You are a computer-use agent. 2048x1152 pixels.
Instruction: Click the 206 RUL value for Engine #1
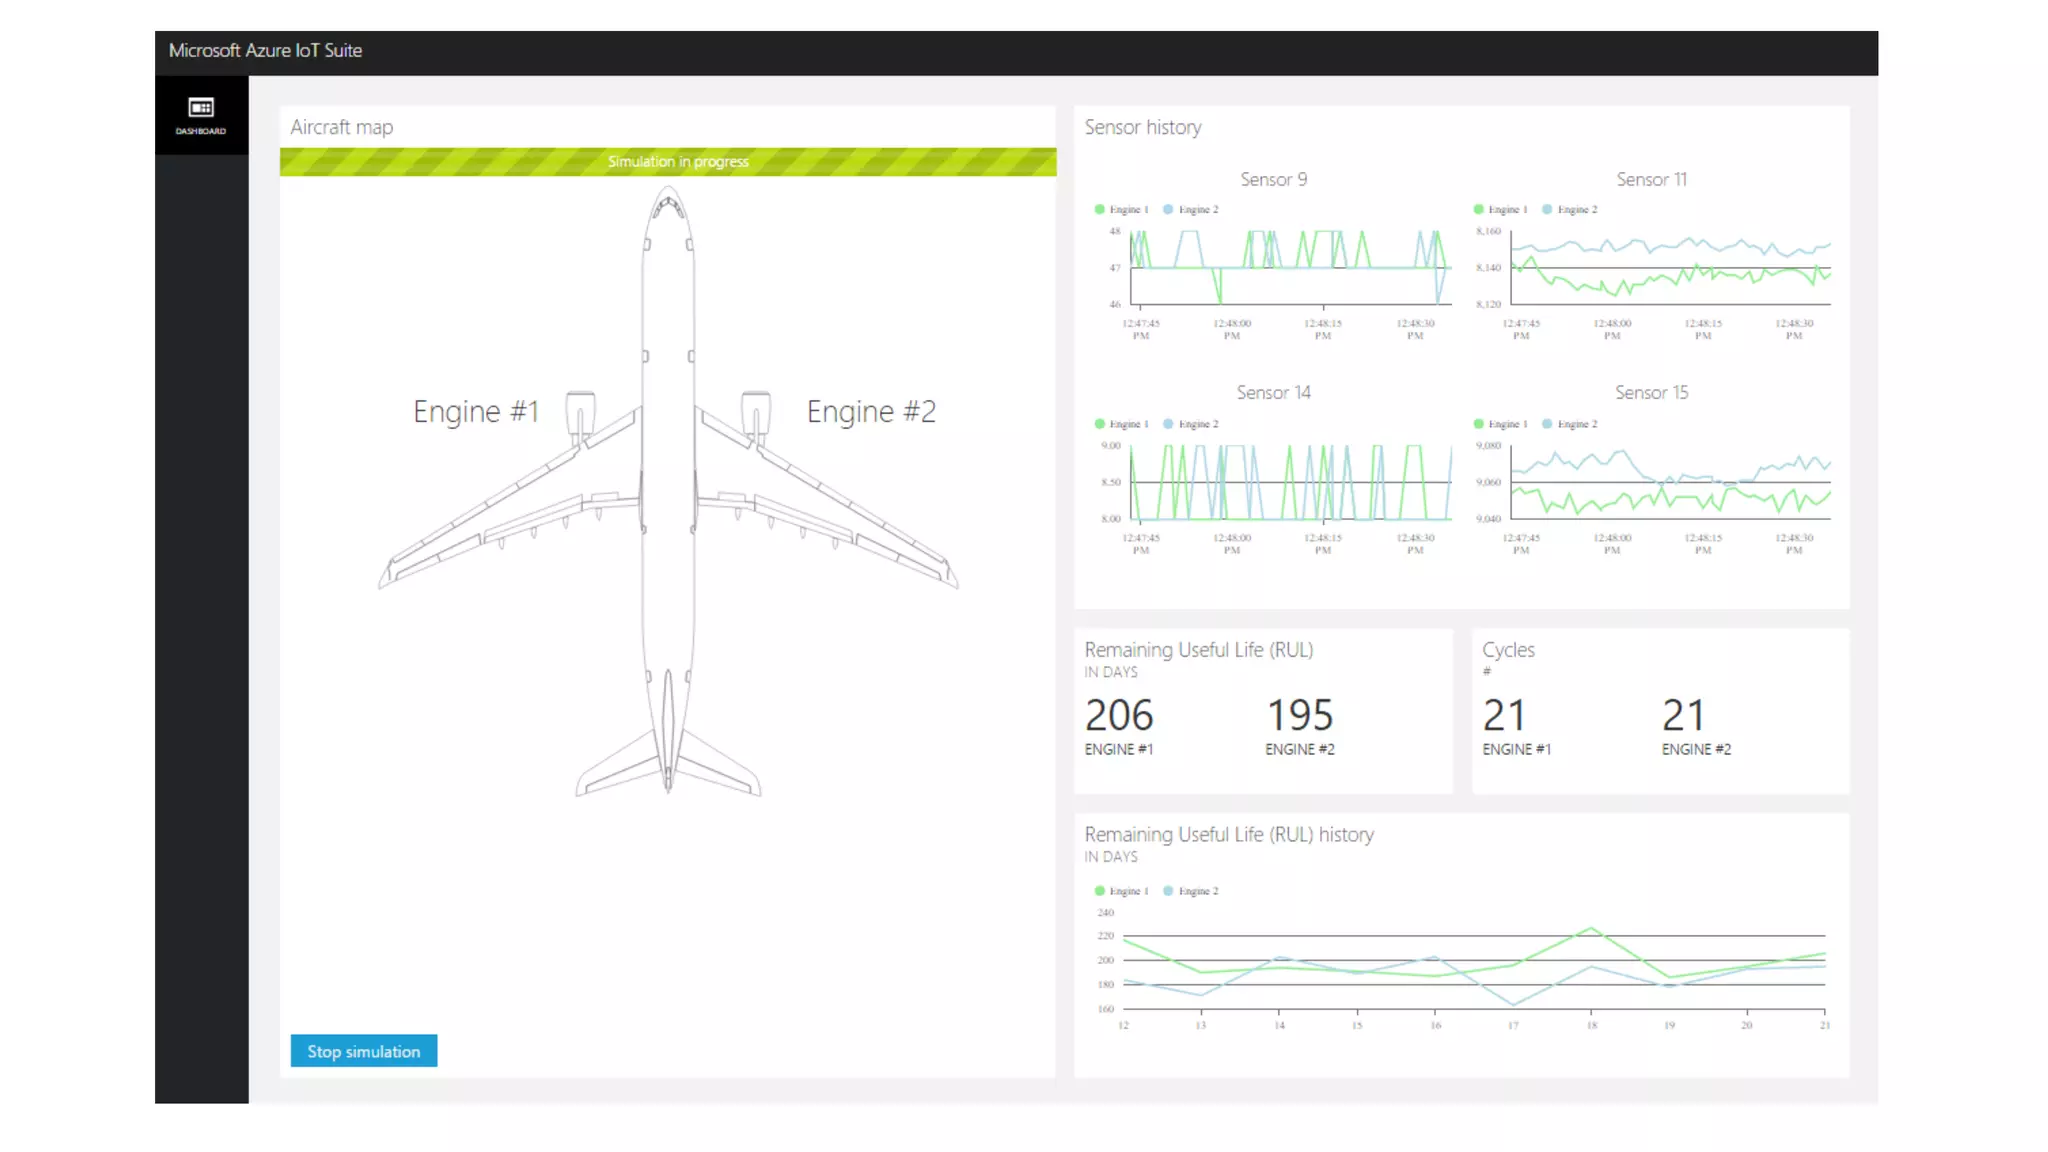(x=1119, y=716)
